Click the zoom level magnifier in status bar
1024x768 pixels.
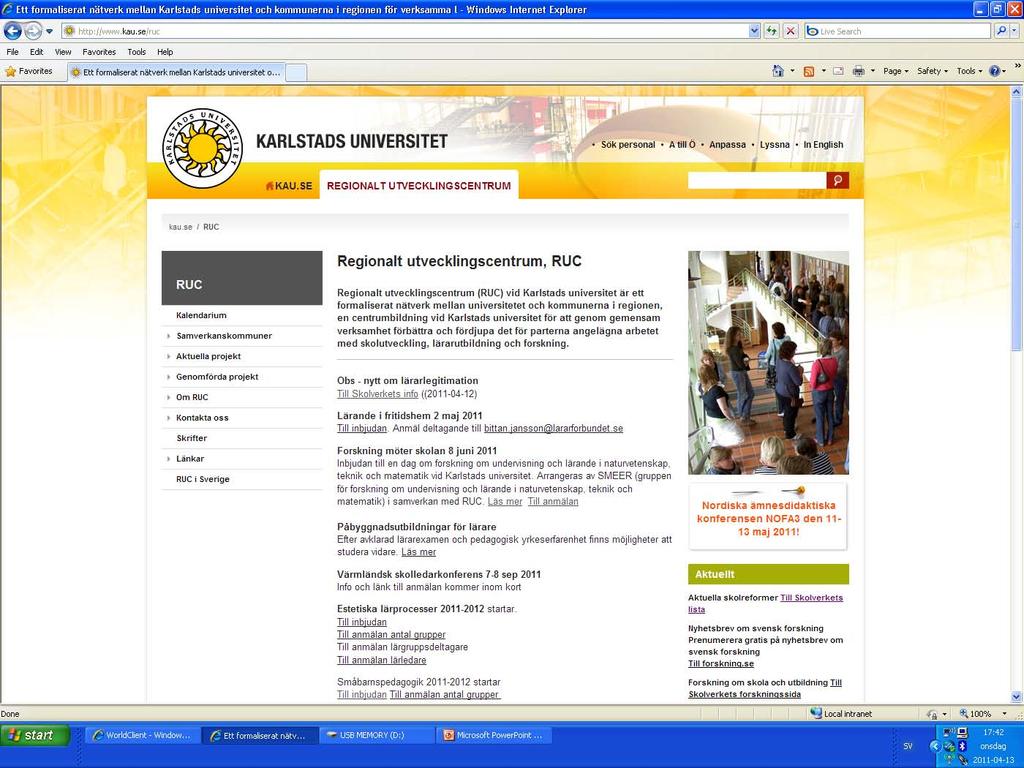coord(964,714)
